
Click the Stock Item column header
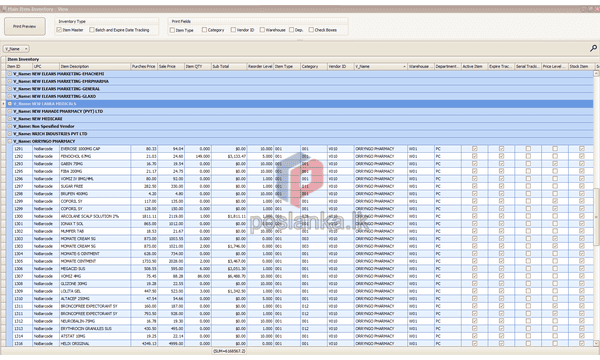tap(582, 67)
